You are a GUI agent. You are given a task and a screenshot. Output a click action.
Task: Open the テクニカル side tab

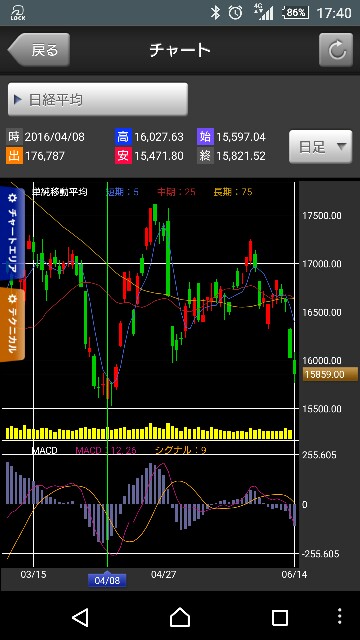click(12, 325)
